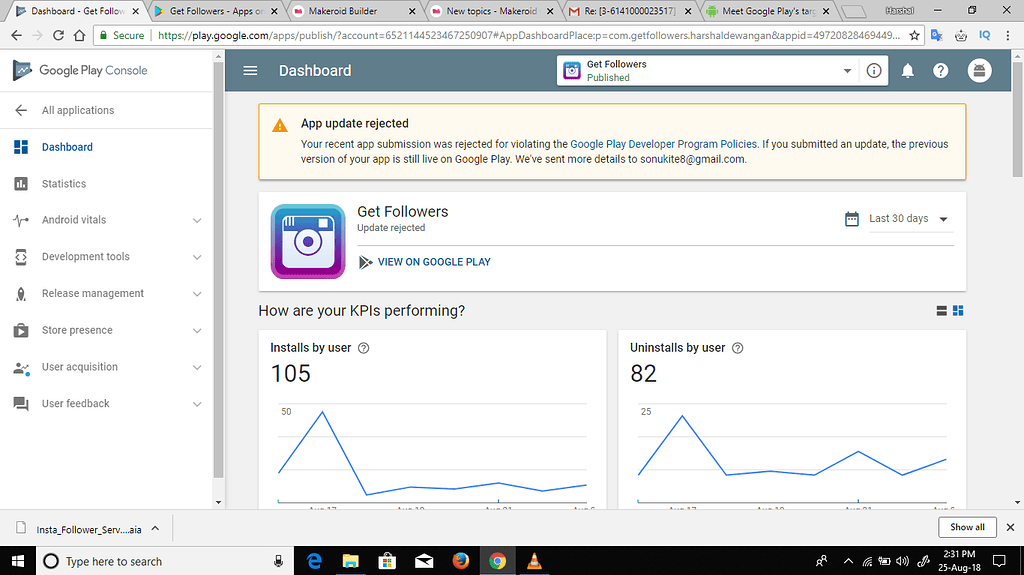
Task: Open notifications bell
Action: click(908, 71)
